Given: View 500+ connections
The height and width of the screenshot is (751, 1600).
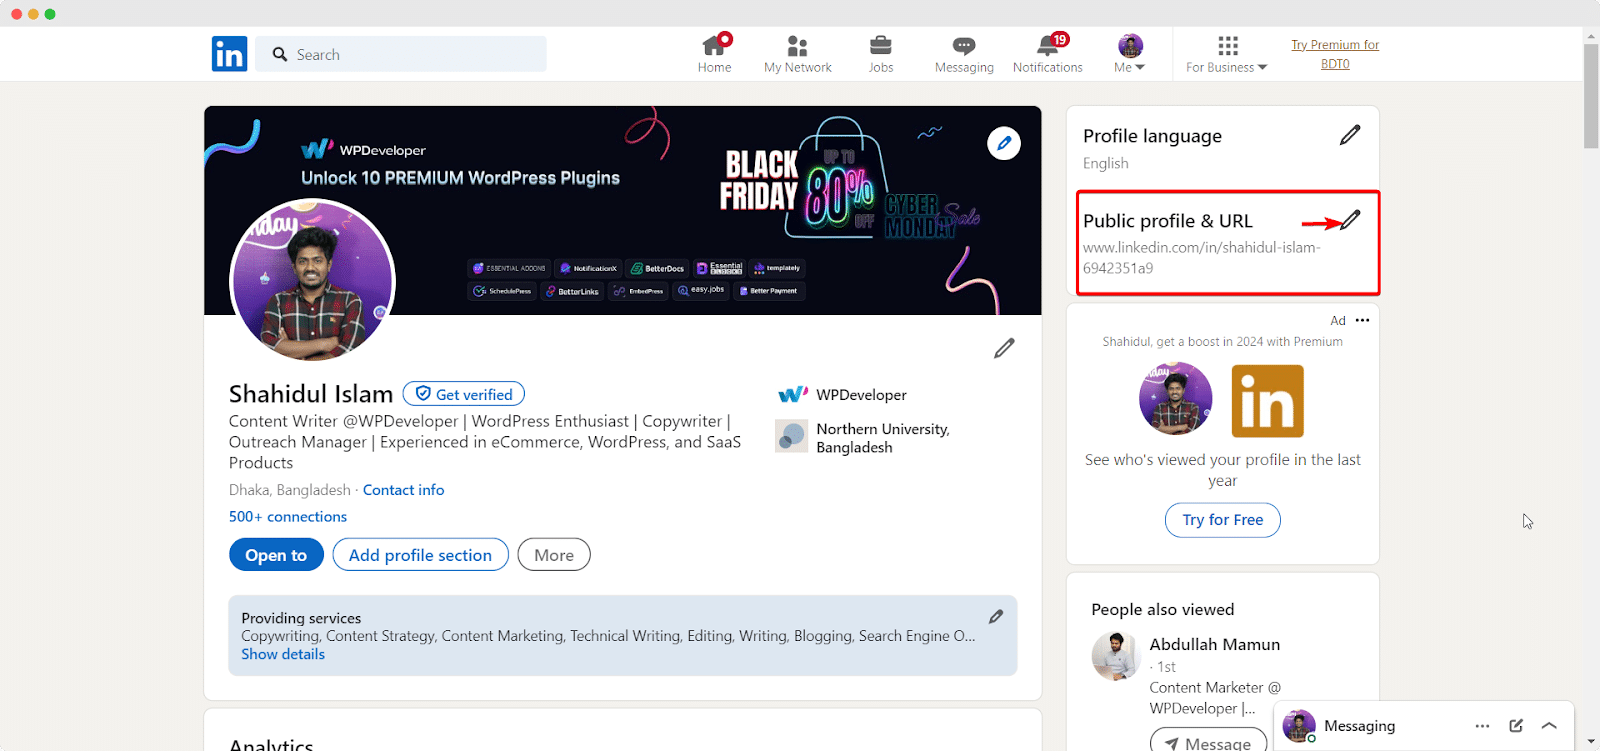Looking at the screenshot, I should [x=288, y=517].
